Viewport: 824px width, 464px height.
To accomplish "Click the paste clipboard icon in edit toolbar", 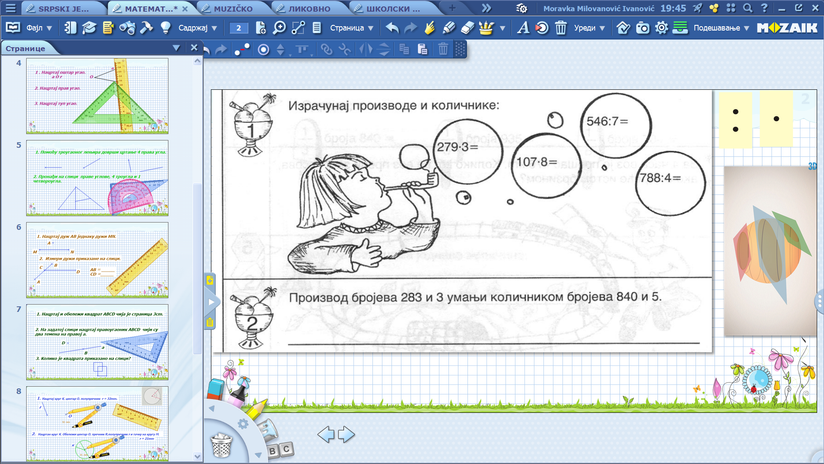I will click(x=422, y=49).
